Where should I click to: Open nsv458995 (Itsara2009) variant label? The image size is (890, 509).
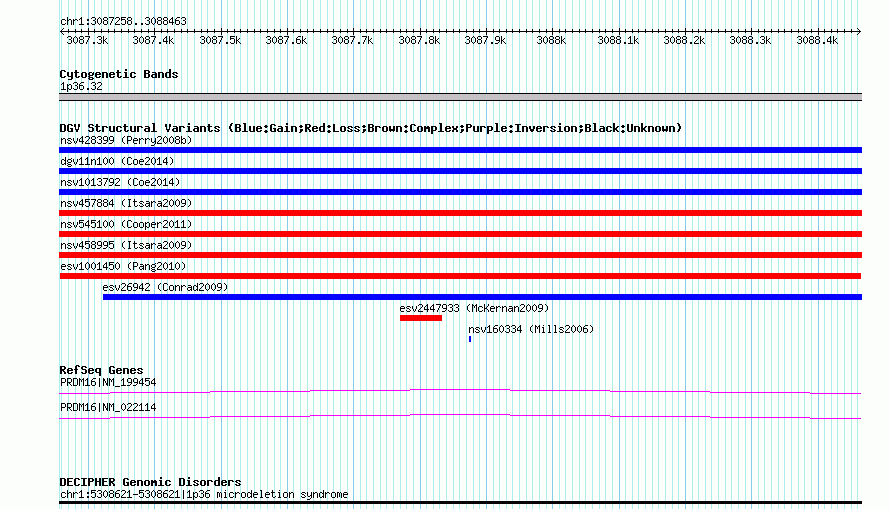126,245
